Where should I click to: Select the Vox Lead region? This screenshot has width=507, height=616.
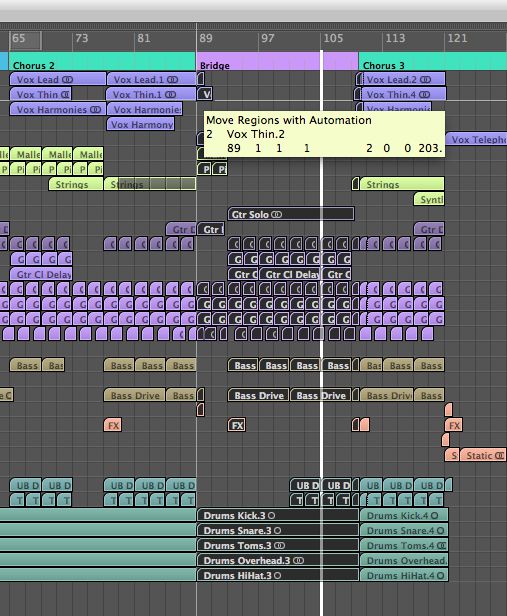point(58,79)
